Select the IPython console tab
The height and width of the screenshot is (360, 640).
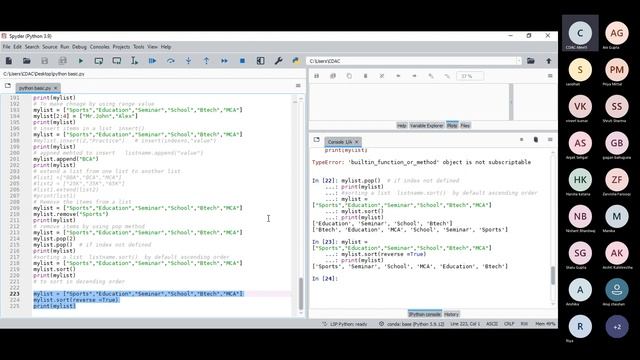pyautogui.click(x=424, y=314)
